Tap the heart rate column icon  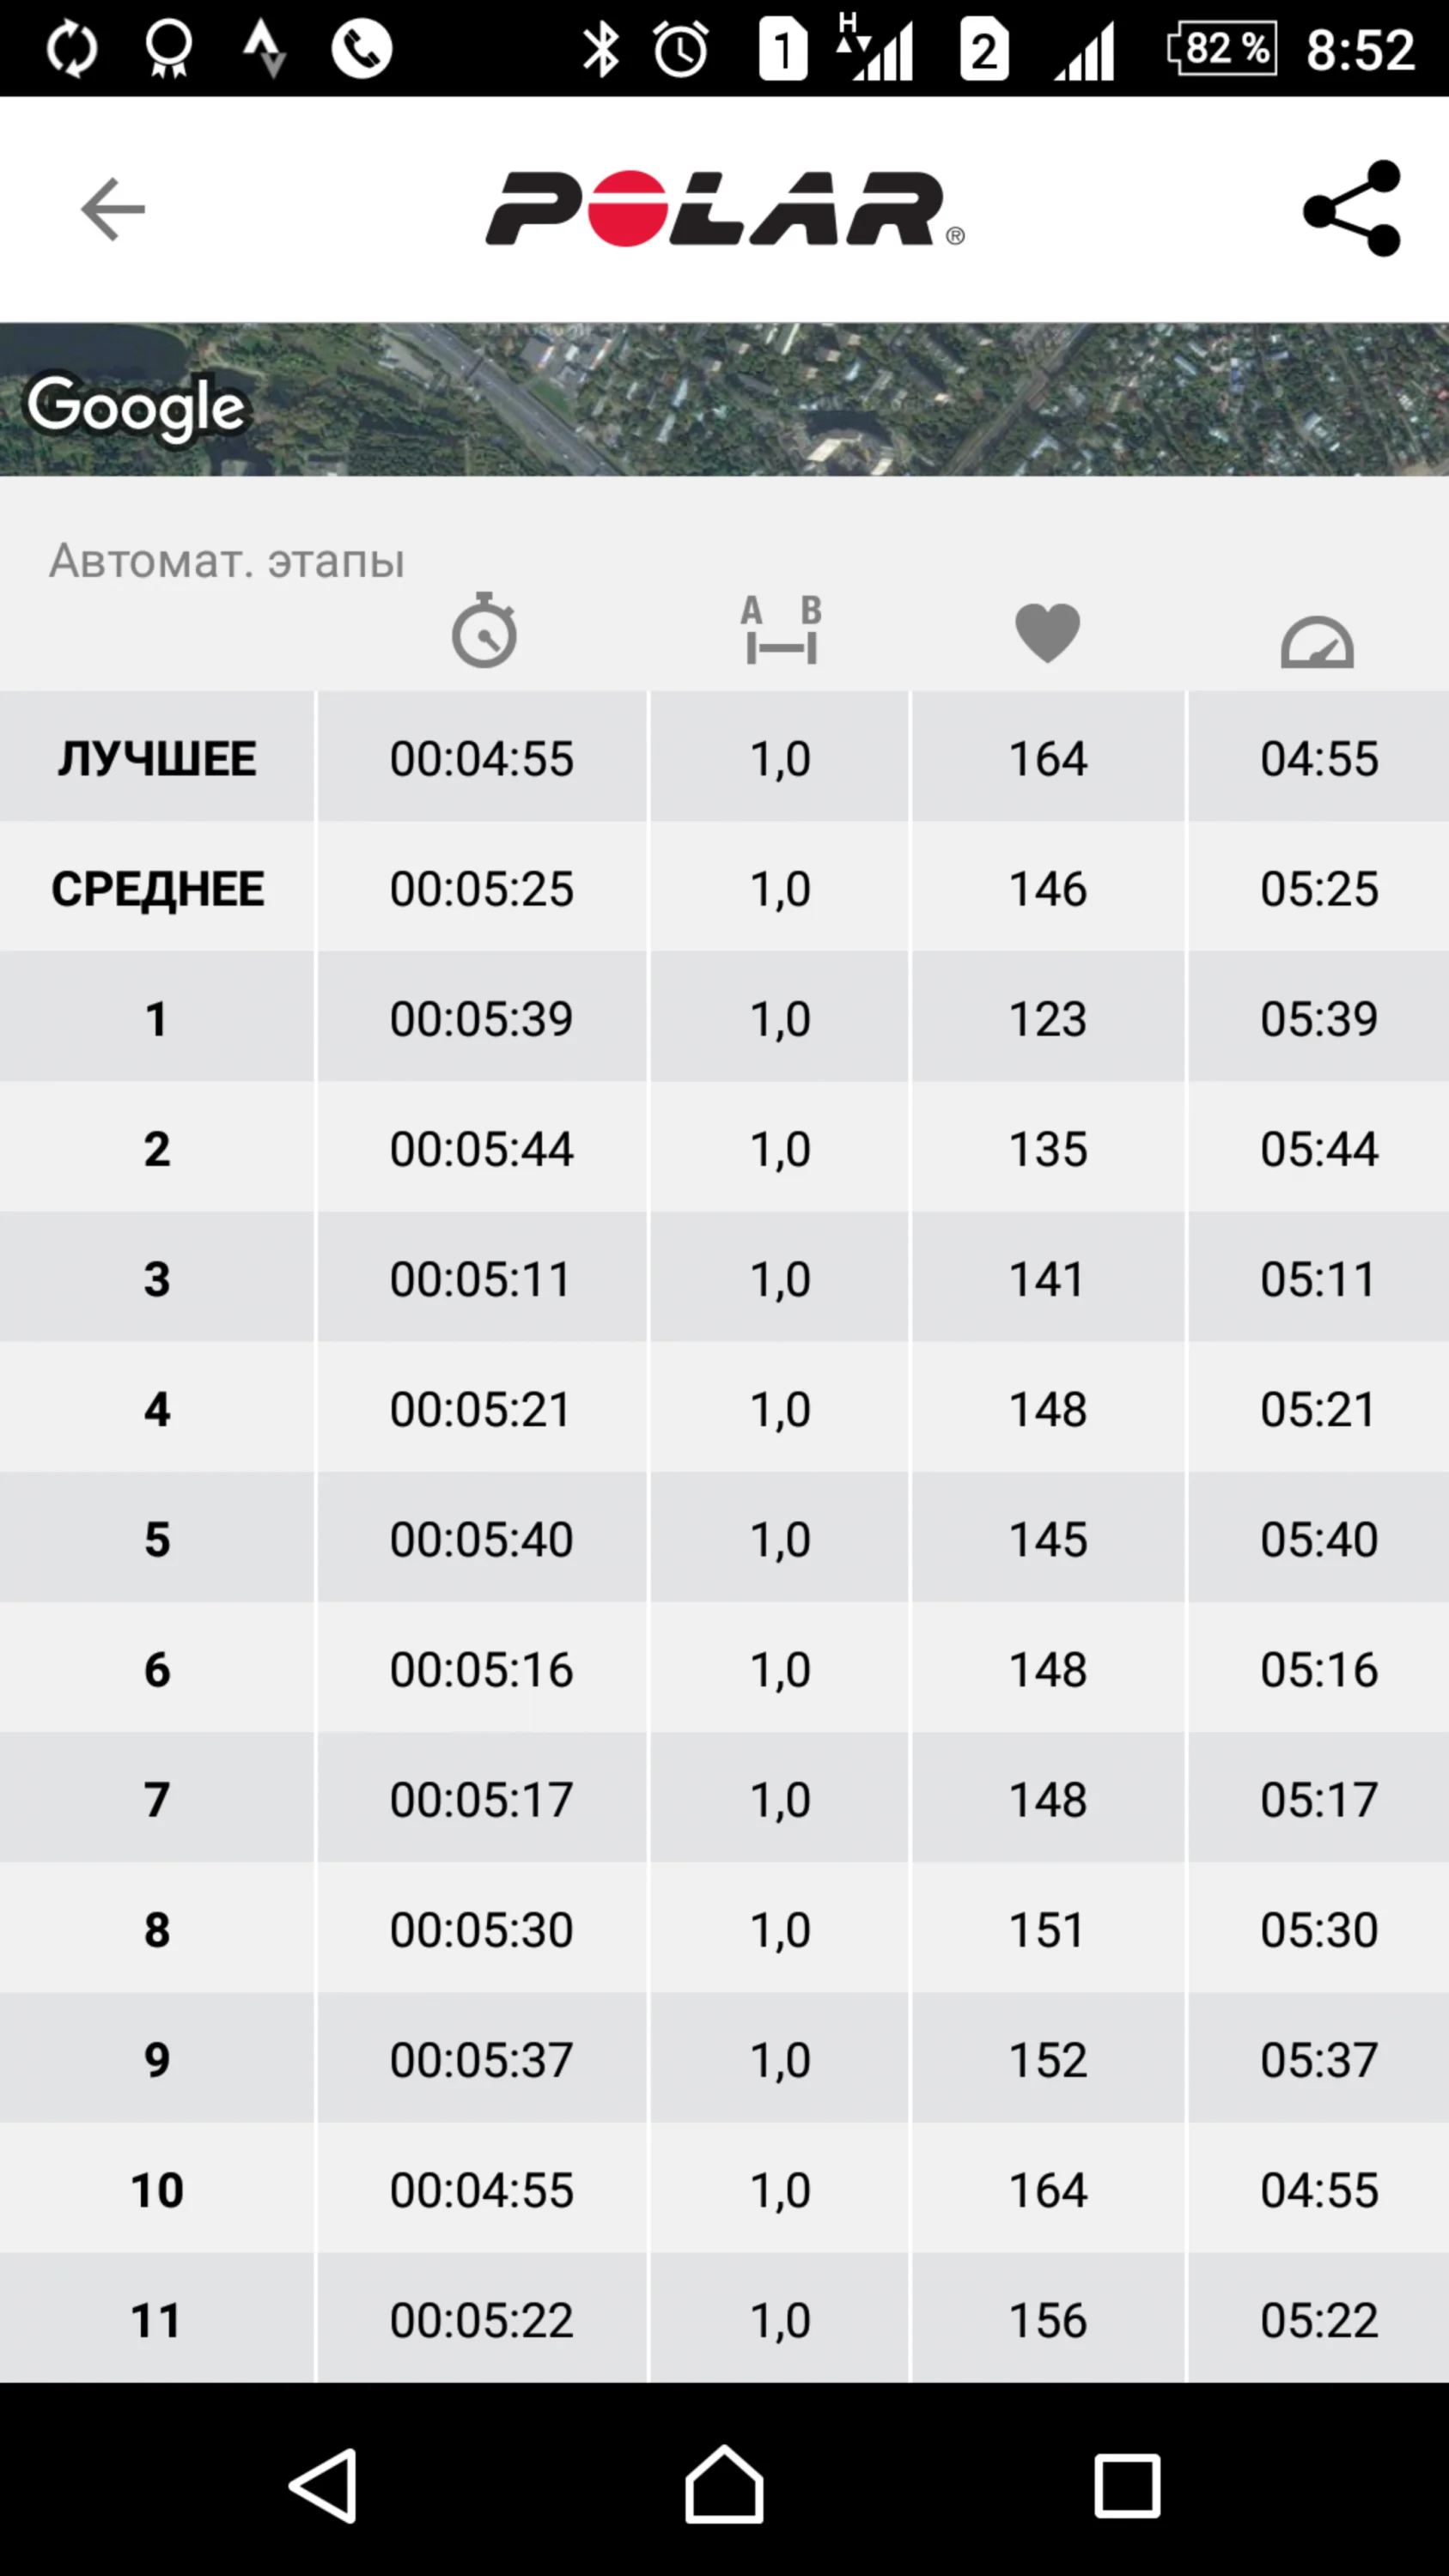1047,632
